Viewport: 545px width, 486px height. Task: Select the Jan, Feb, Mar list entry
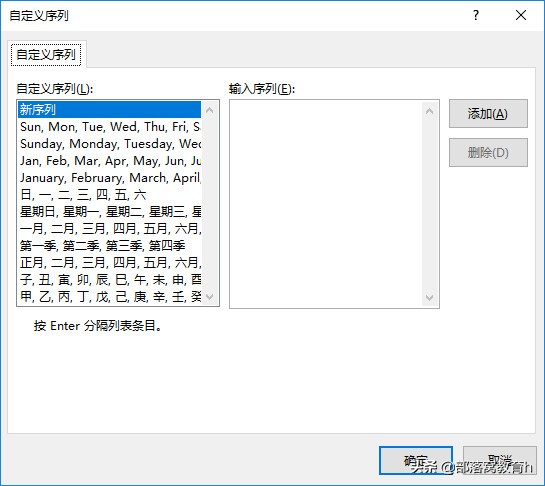coord(109,161)
